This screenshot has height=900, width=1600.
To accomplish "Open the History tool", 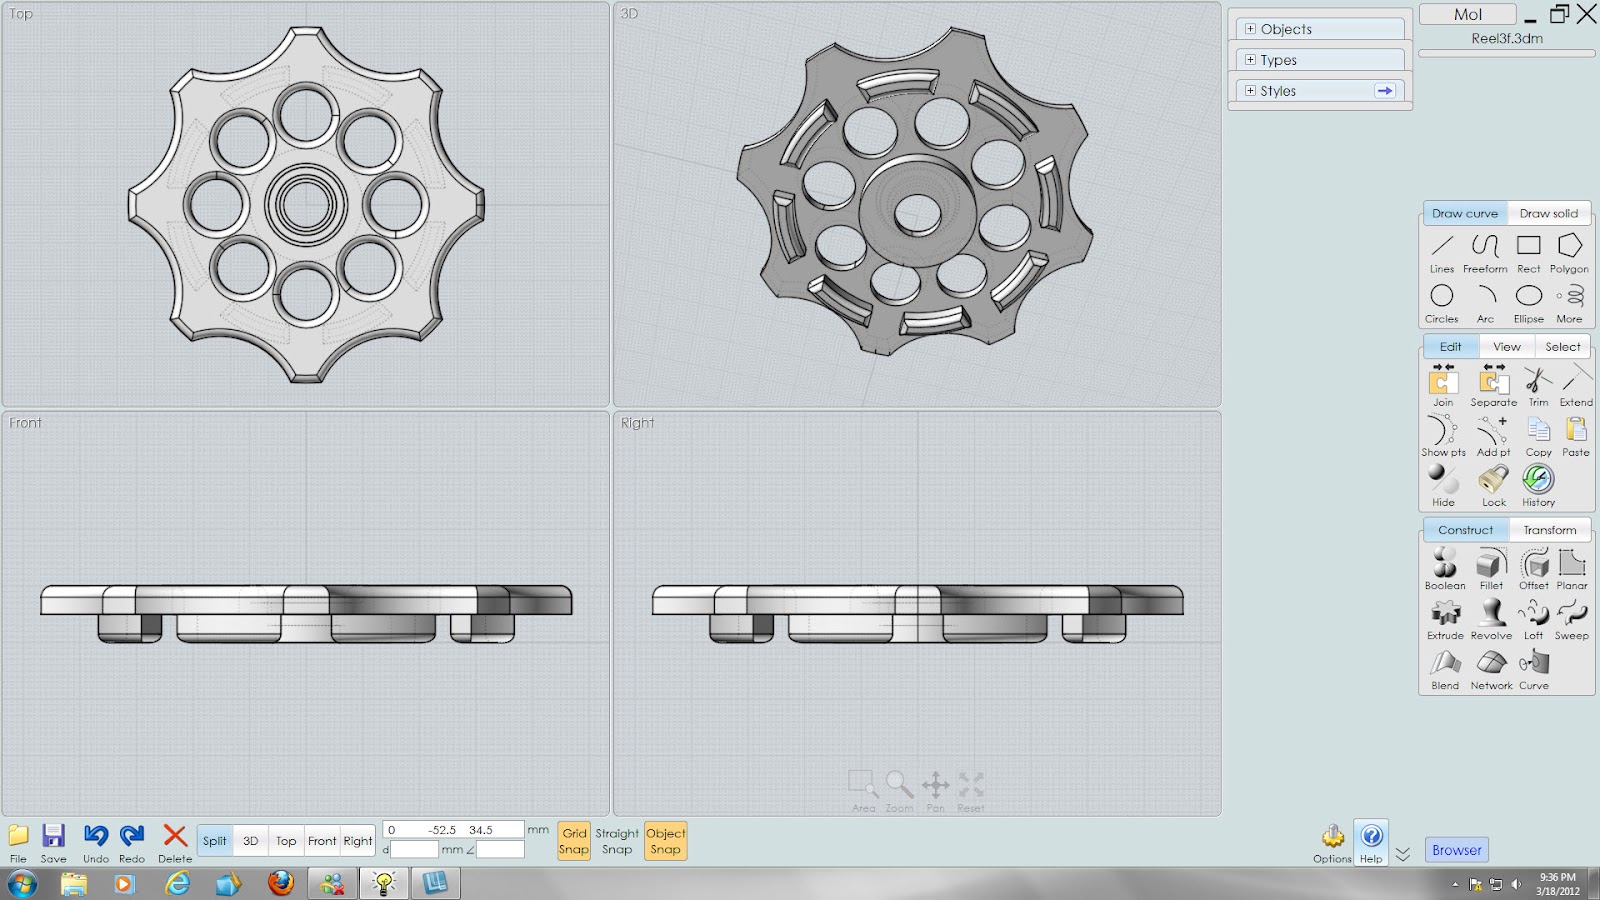I will (x=1539, y=486).
